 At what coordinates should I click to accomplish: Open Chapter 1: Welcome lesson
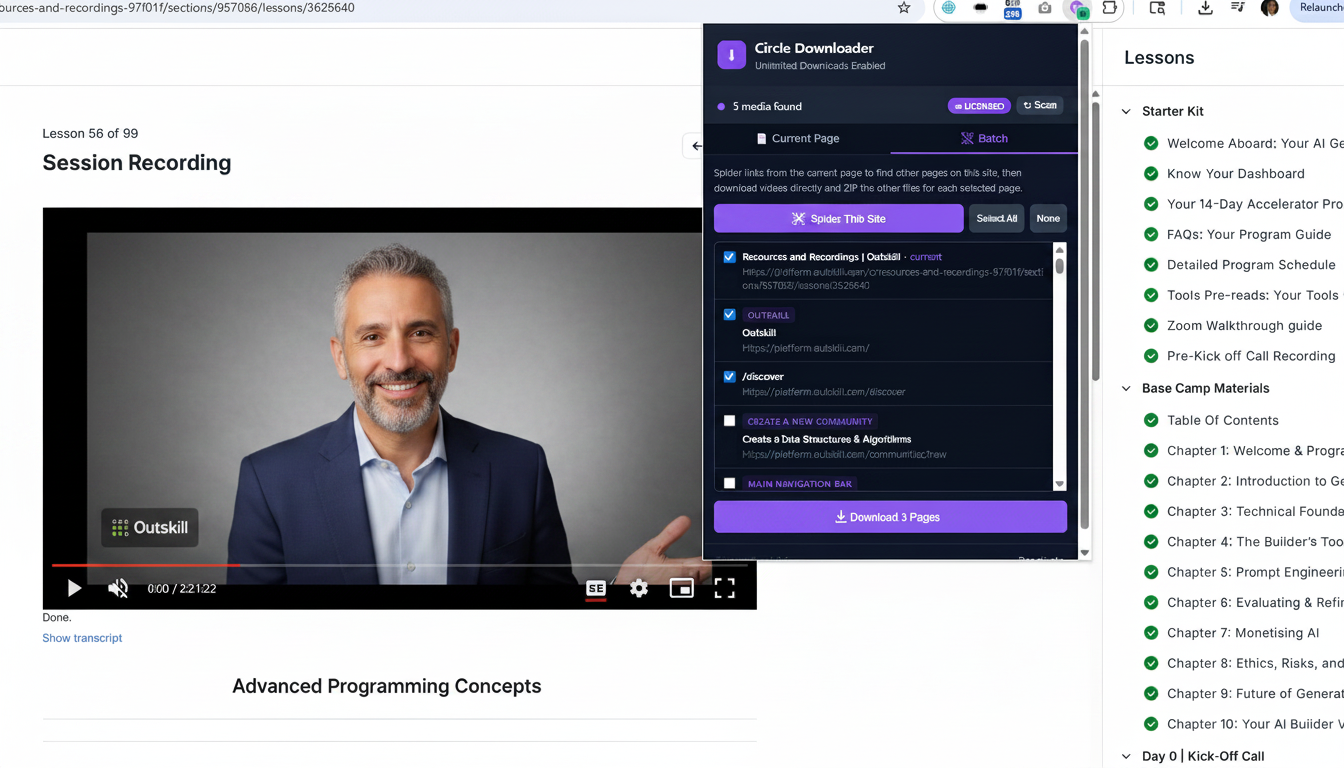coord(1255,450)
